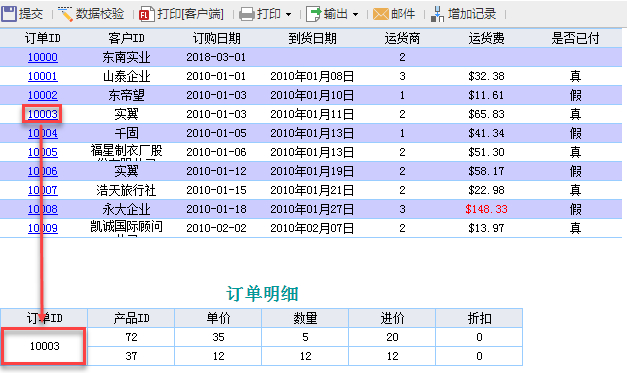Open order link 10003
This screenshot has height=373, width=627.
pos(43,114)
